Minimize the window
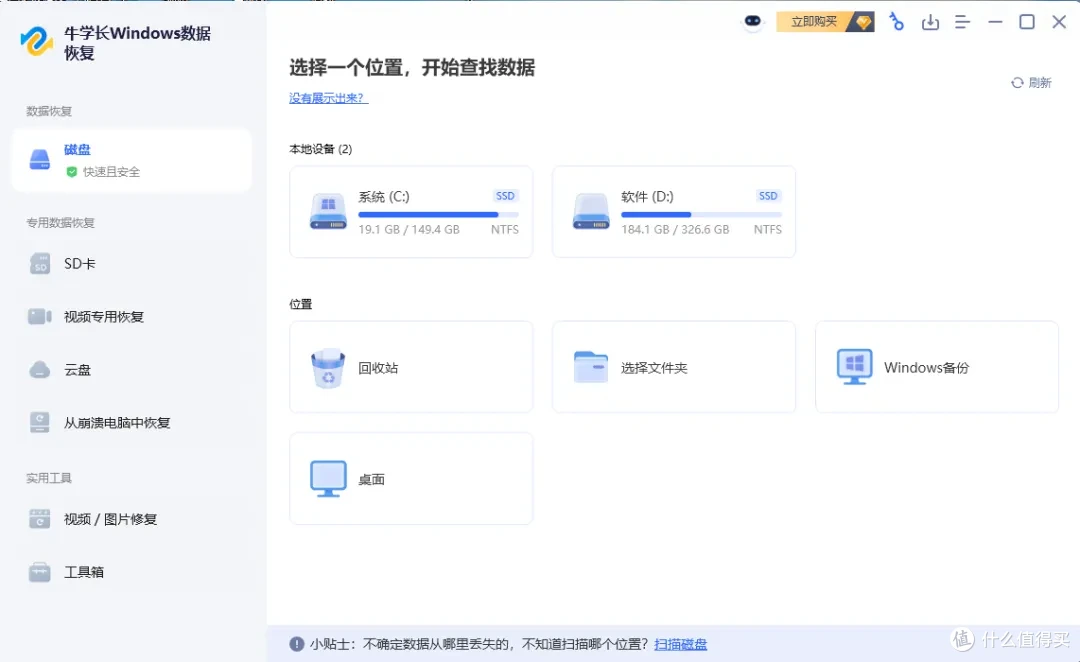Screen dimensions: 1080x662 click(995, 22)
